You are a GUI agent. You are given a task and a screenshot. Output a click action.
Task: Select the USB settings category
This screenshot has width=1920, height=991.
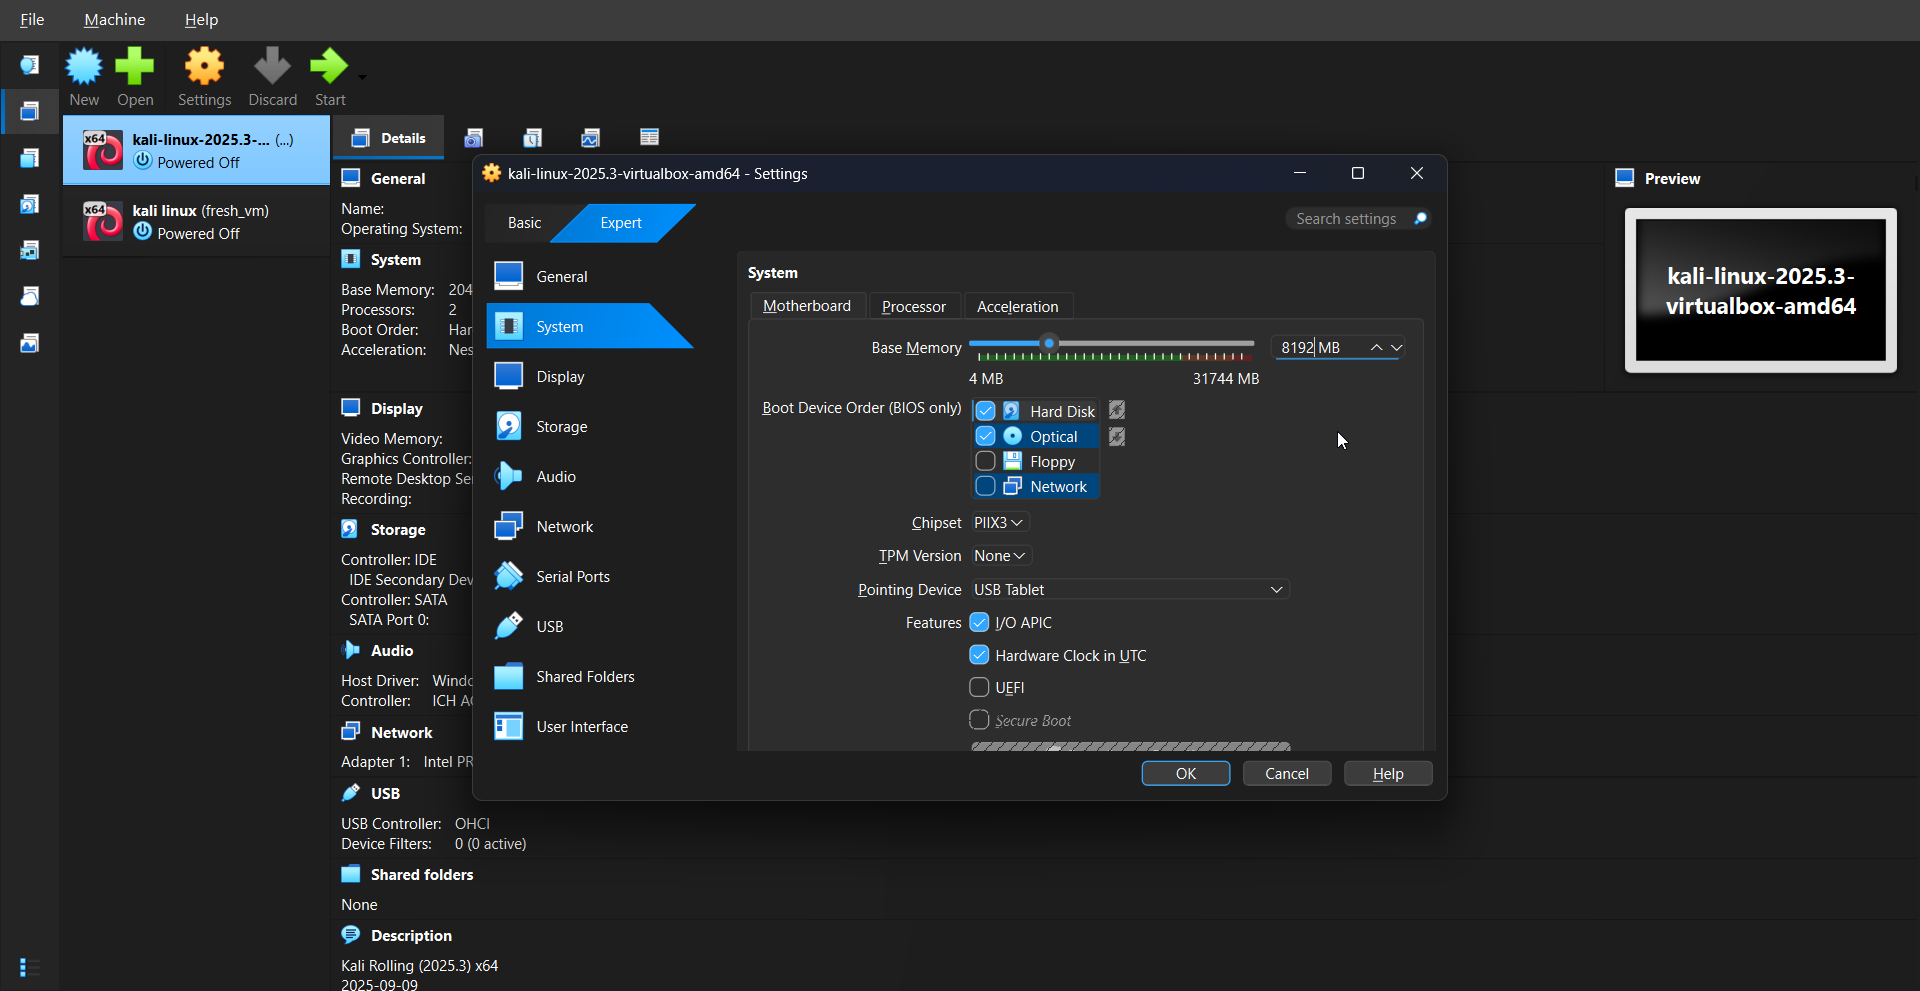click(x=549, y=627)
